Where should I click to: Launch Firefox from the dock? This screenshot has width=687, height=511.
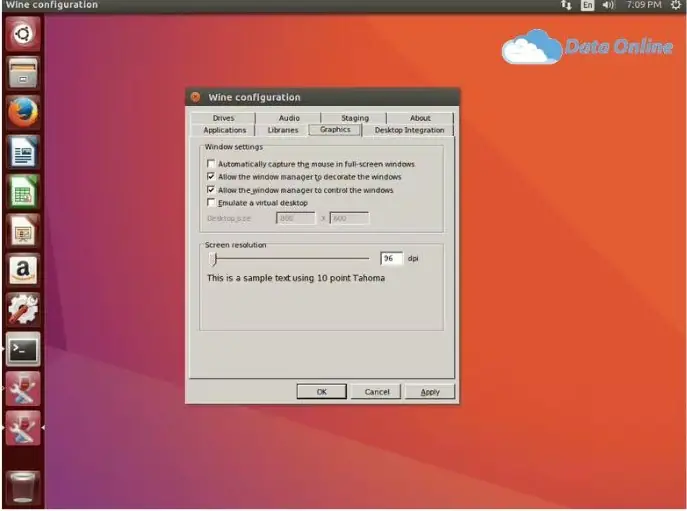point(23,112)
